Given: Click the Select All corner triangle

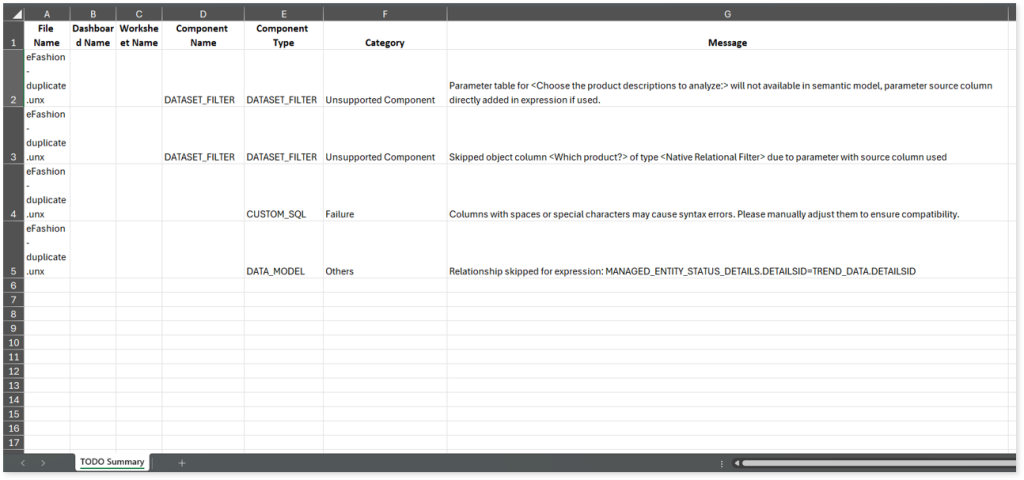Looking at the screenshot, I should coord(13,14).
